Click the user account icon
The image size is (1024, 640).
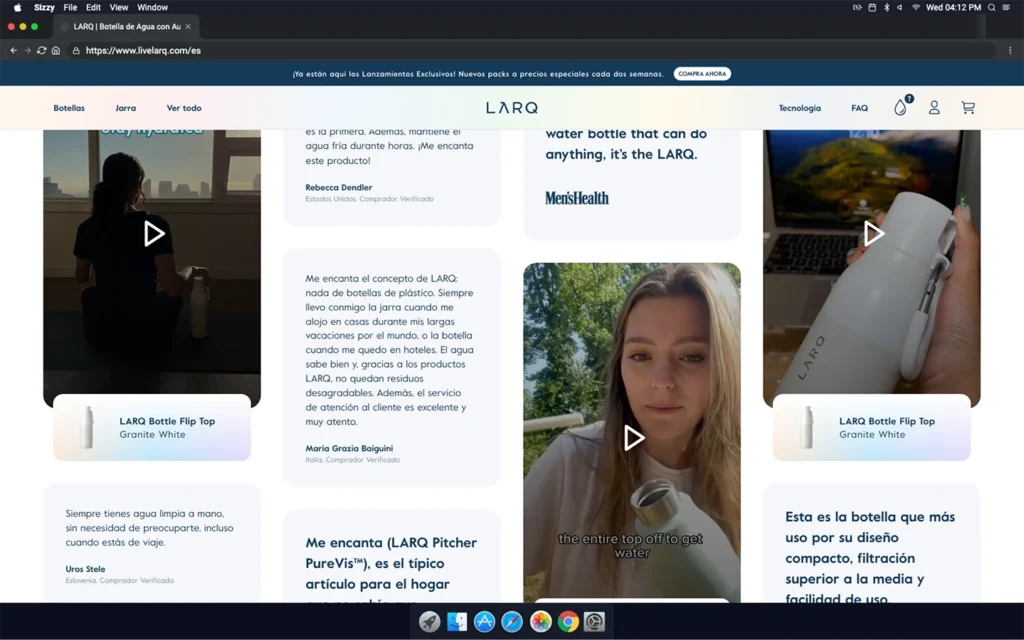pos(934,108)
